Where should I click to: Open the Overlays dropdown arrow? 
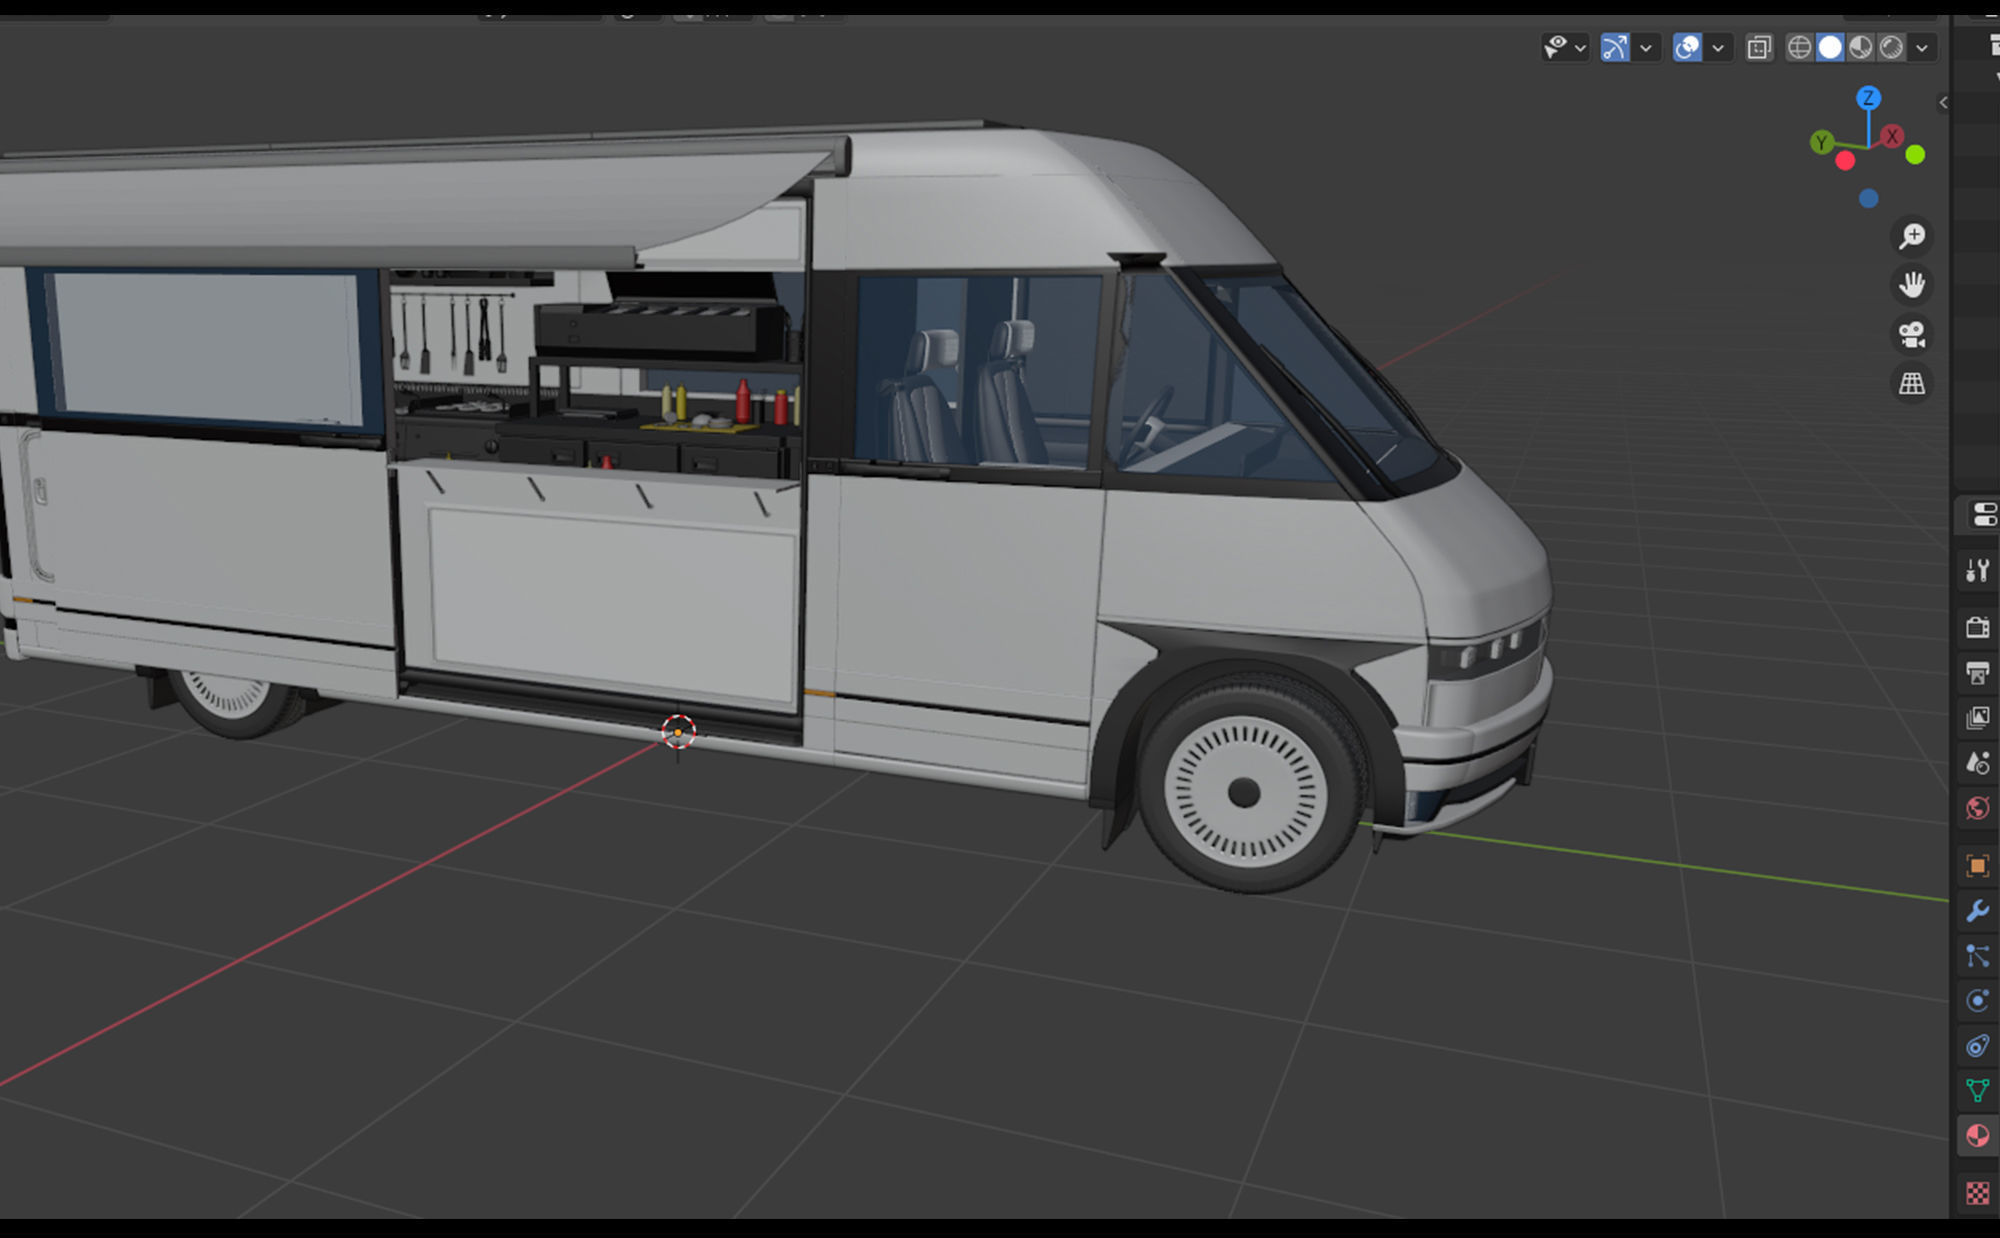1718,48
